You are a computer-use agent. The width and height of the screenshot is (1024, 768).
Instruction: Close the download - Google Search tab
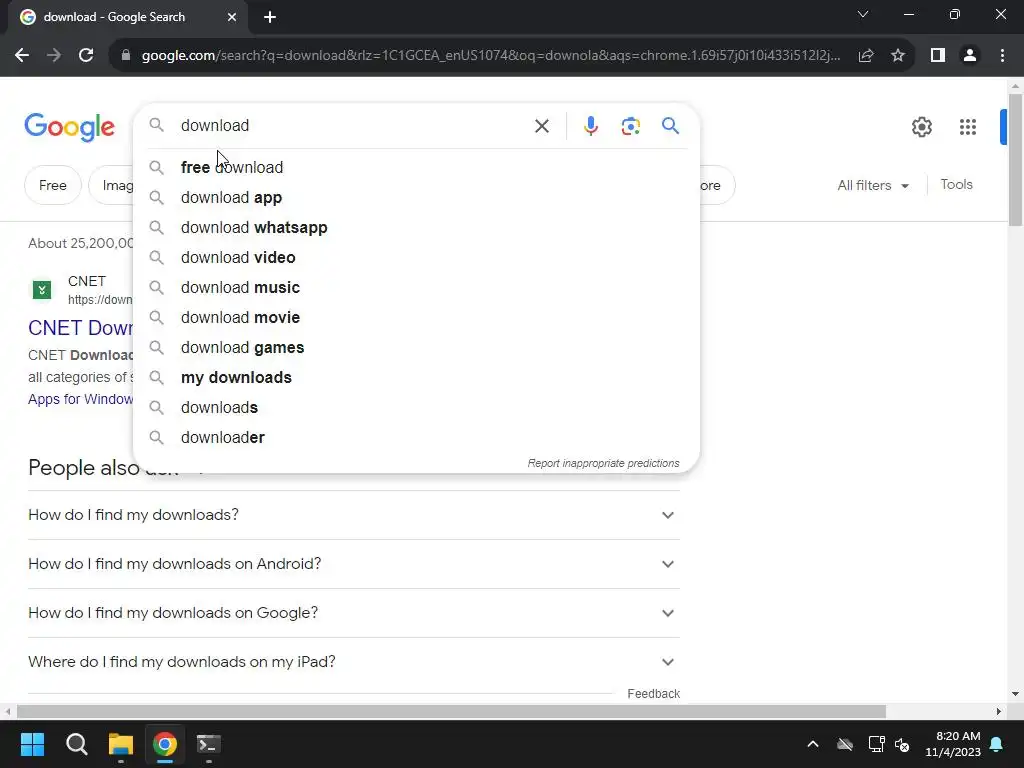232,17
